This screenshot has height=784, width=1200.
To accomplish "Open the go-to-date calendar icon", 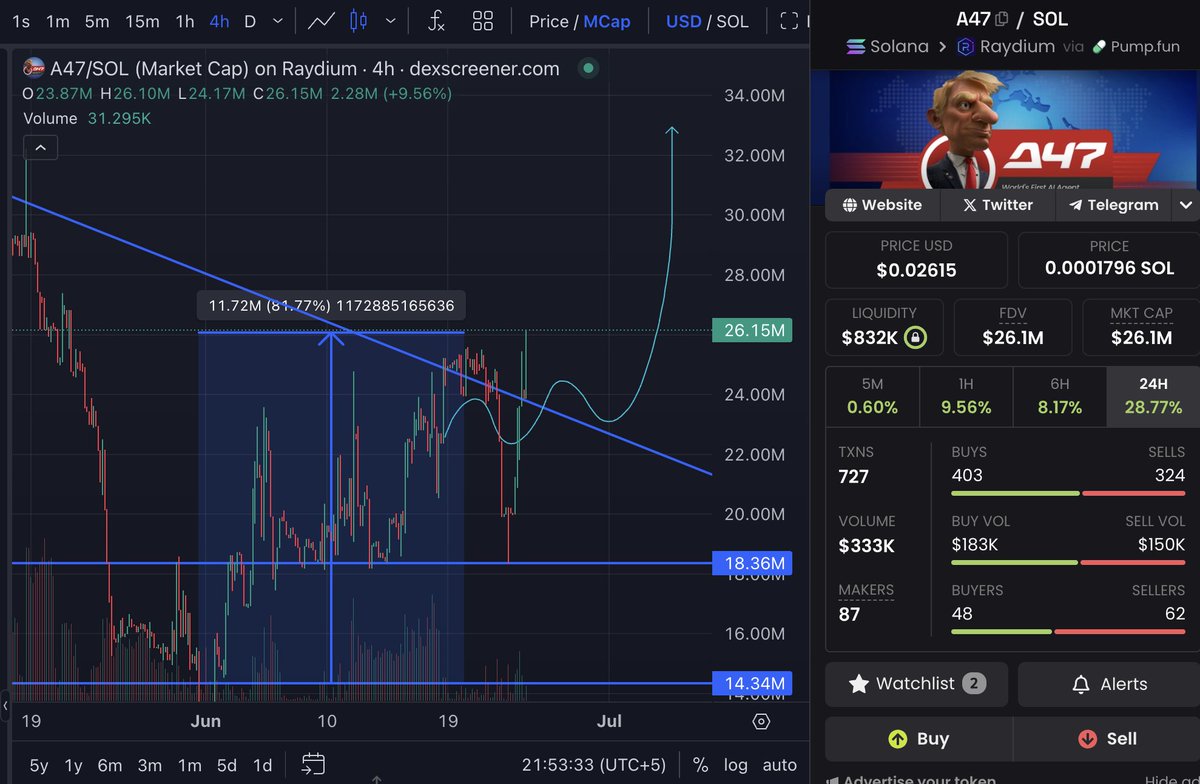I will (x=313, y=765).
